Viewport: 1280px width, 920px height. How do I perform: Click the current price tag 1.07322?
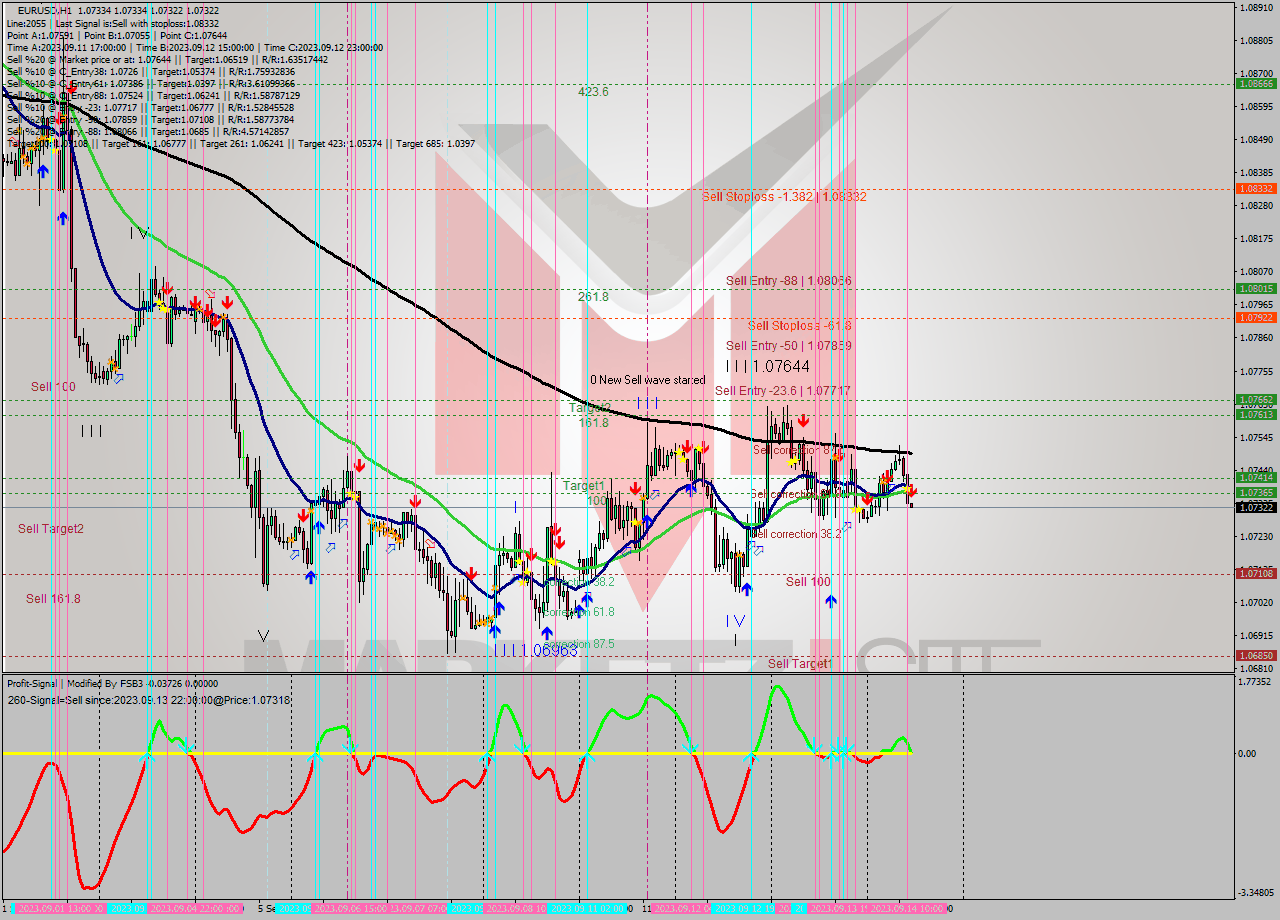click(1257, 508)
